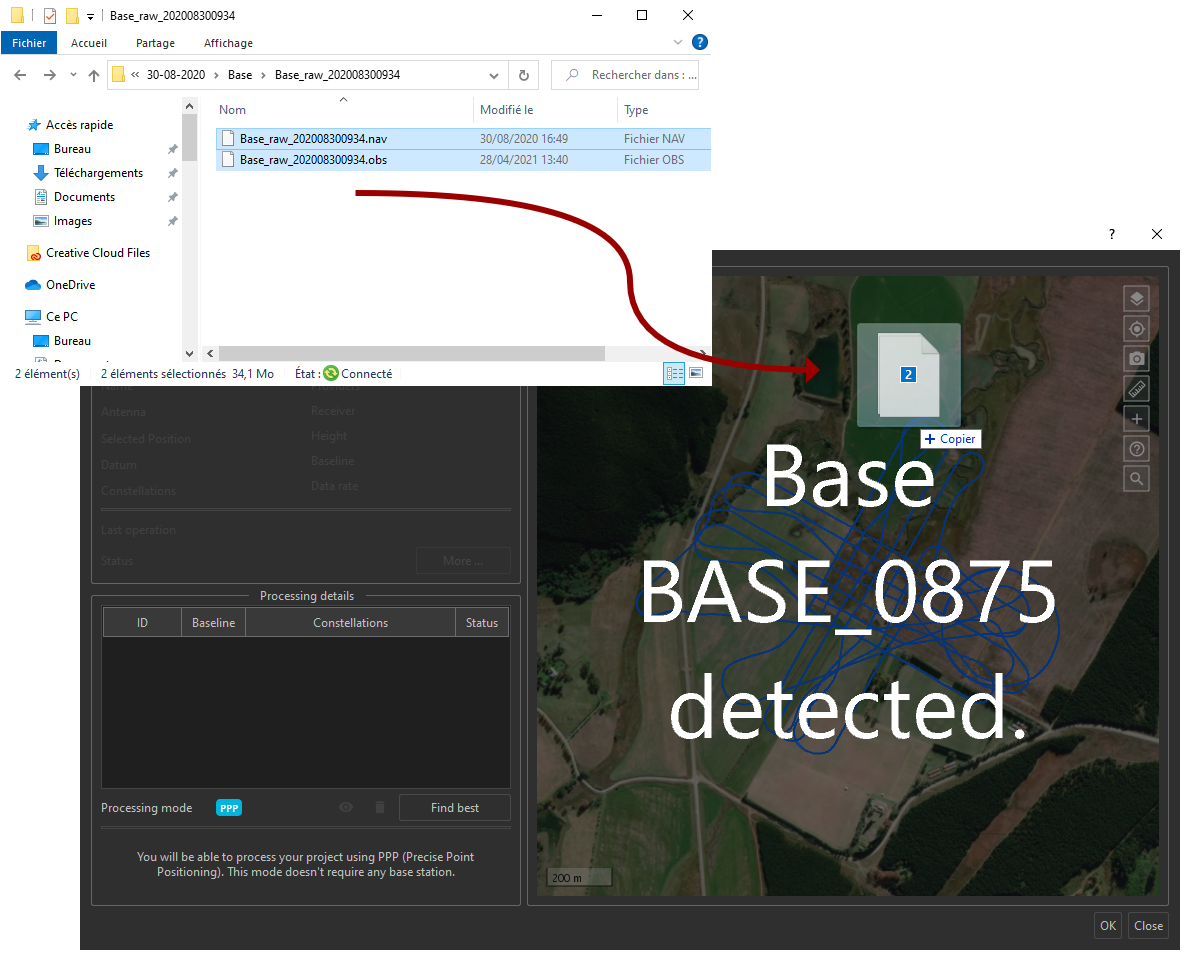1200x970 pixels.
Task: Click the 200 m scale bar control
Action: click(x=578, y=876)
